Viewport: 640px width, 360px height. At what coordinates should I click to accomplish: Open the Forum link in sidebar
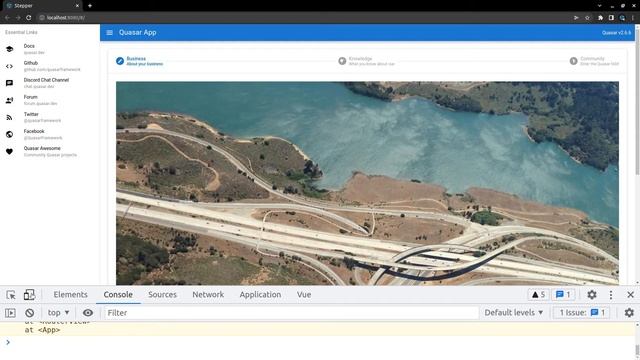point(50,100)
